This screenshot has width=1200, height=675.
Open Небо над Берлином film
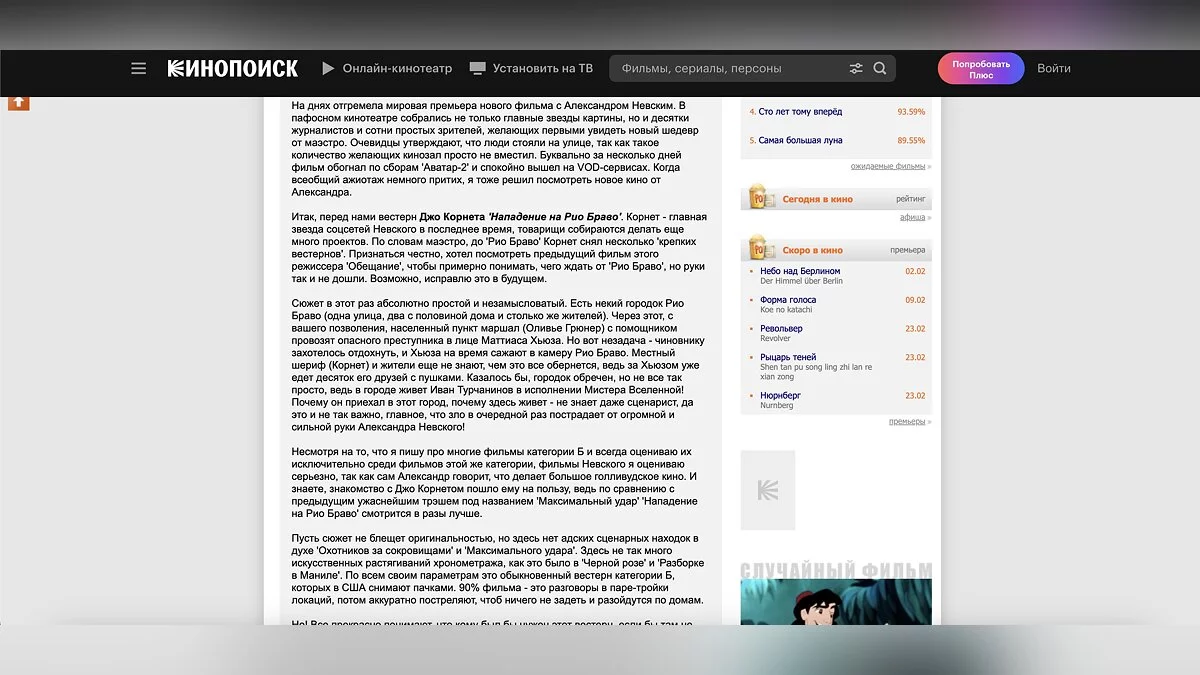800,271
